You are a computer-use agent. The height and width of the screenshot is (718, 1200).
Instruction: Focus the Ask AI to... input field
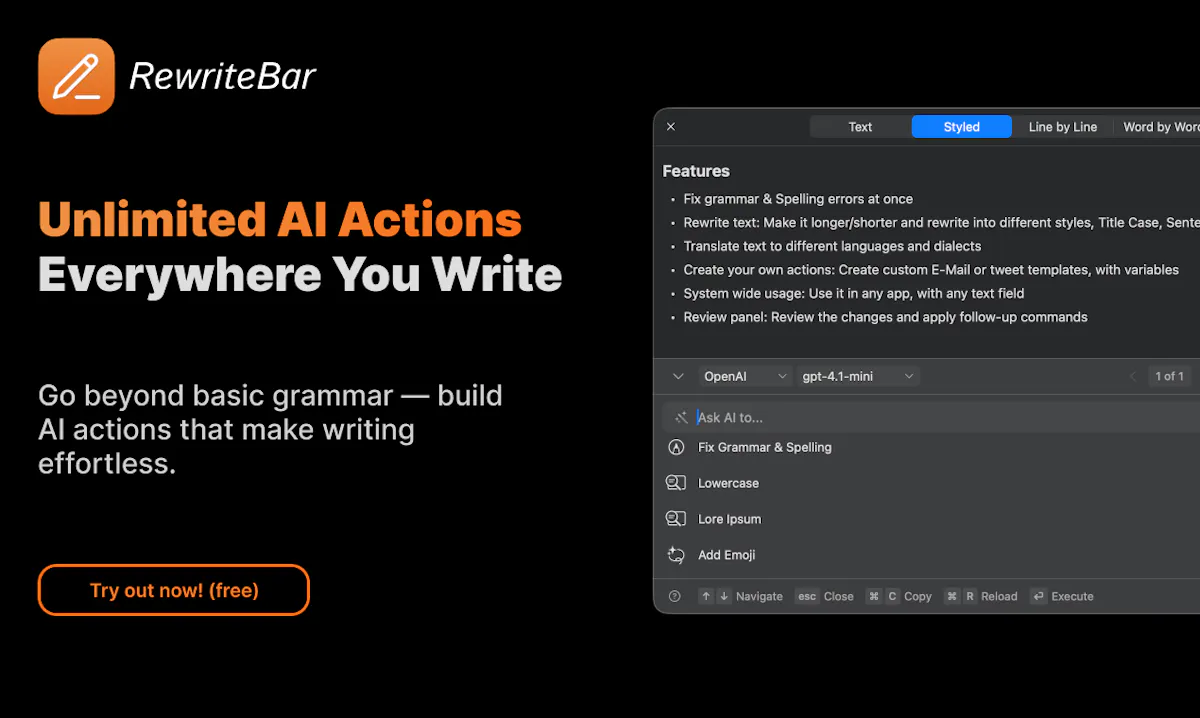(x=931, y=418)
